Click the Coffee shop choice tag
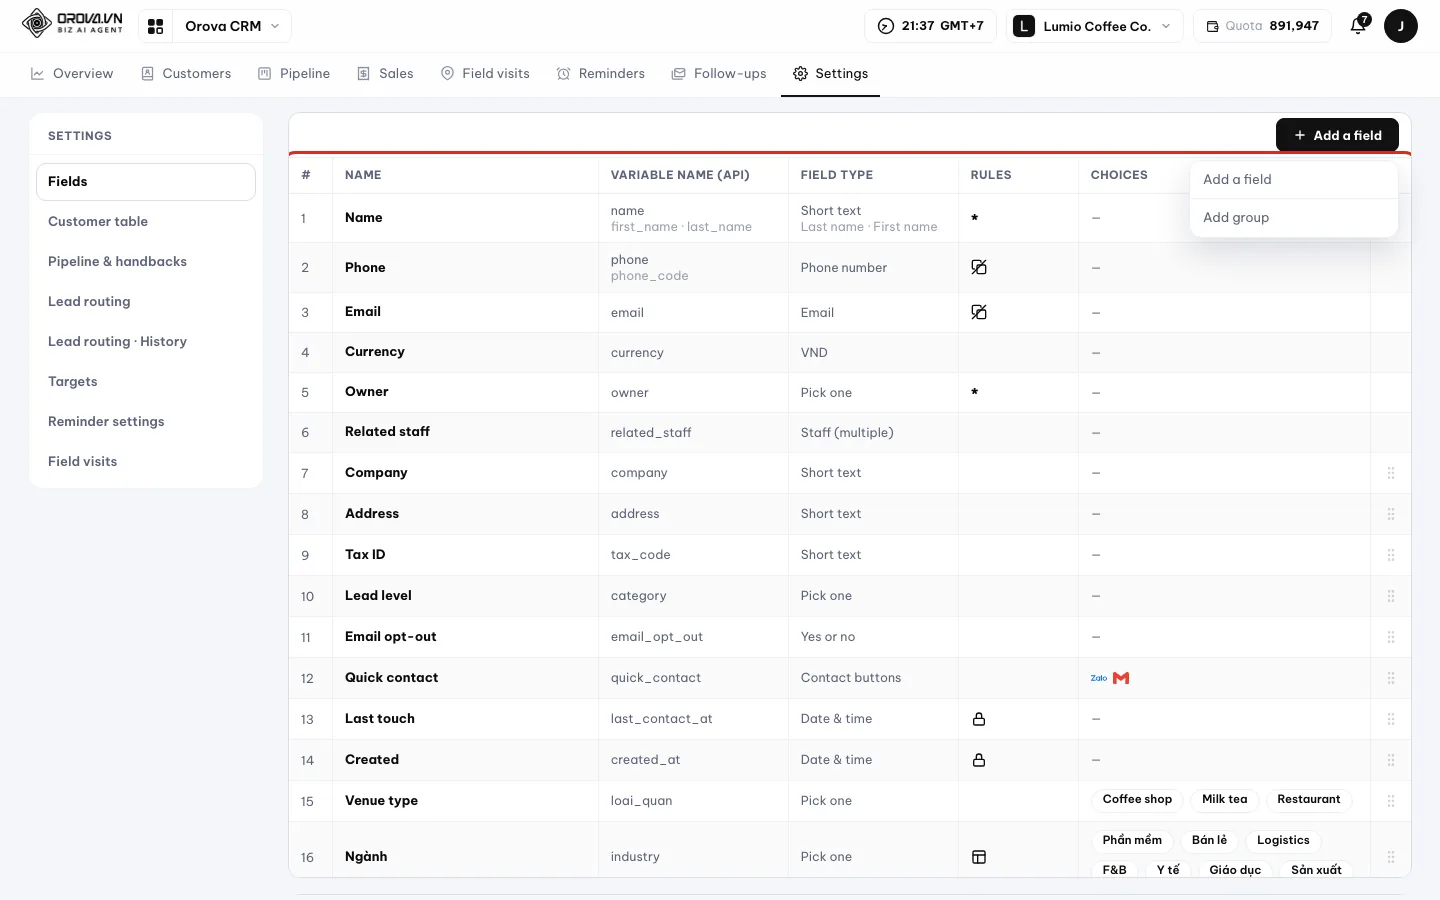The image size is (1440, 900). pyautogui.click(x=1137, y=800)
